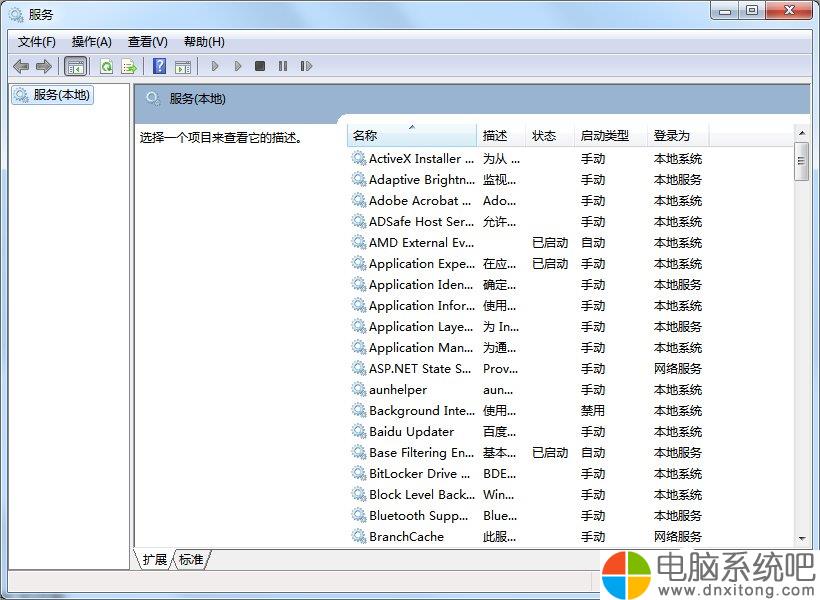
Task: Click 已启动 status in AMD External Events row
Action: click(550, 243)
